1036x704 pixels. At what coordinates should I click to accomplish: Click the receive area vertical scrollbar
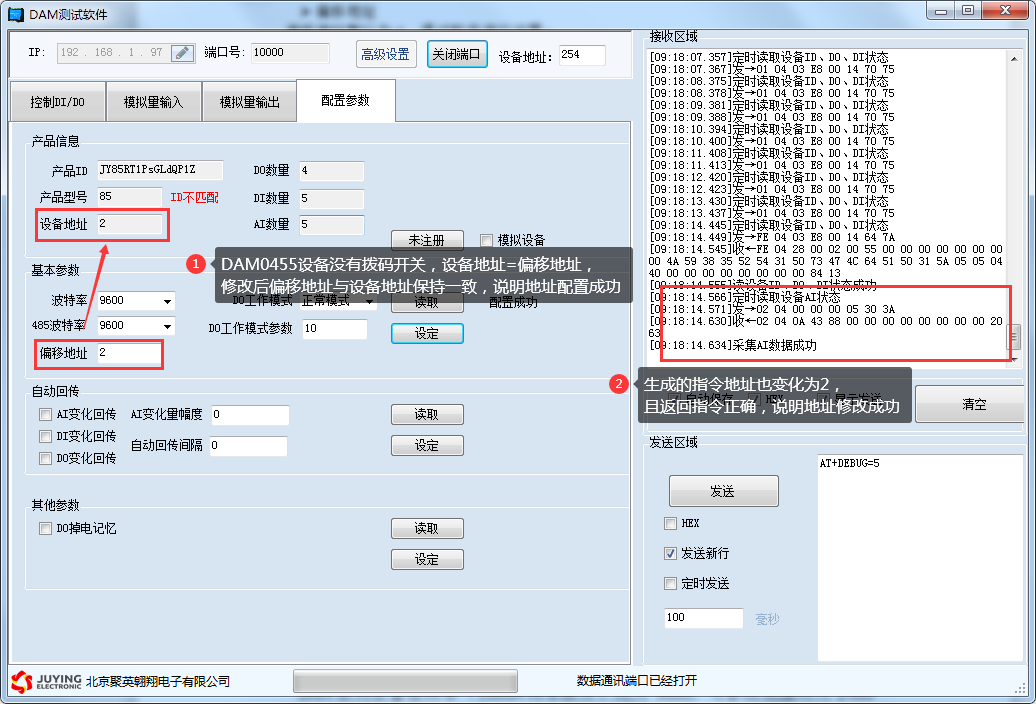point(1016,200)
